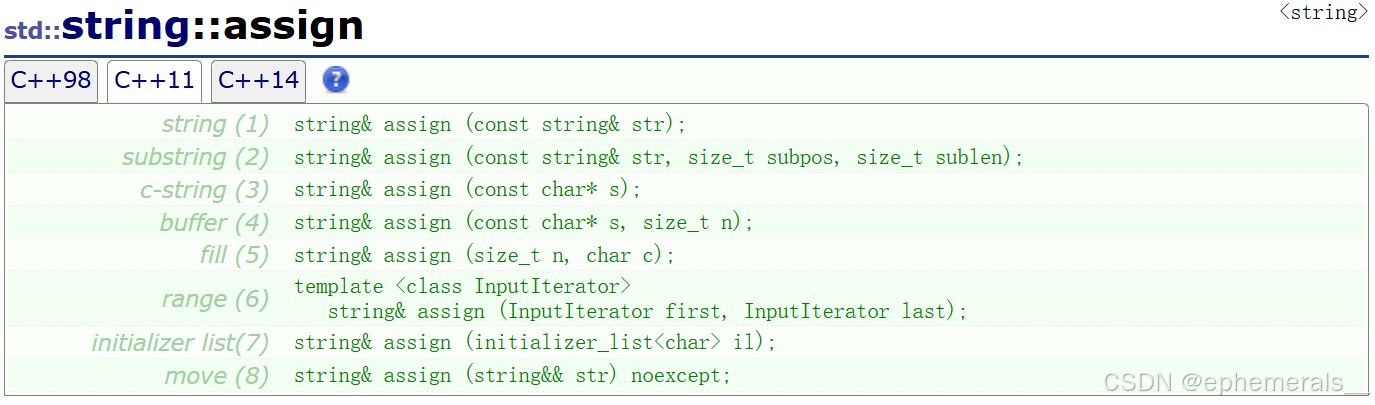This screenshot has width=1375, height=405.
Task: Click the 'initializer list(7)' label
Action: point(180,343)
